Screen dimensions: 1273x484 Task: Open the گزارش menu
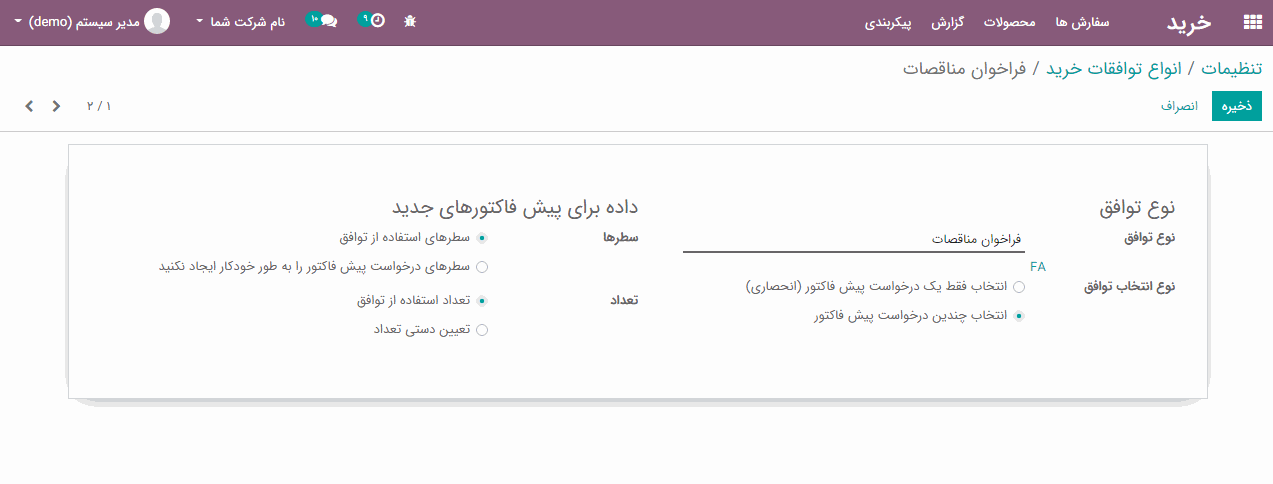[x=948, y=21]
